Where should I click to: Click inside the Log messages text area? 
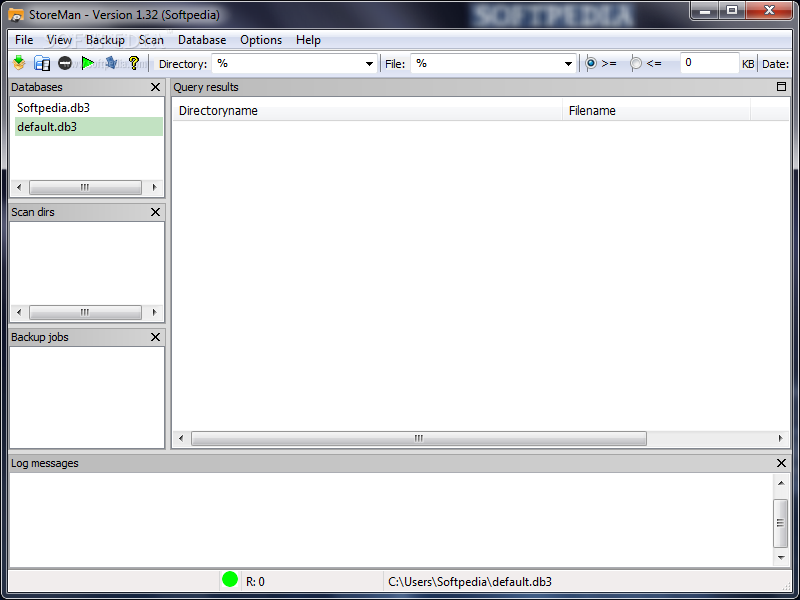391,520
